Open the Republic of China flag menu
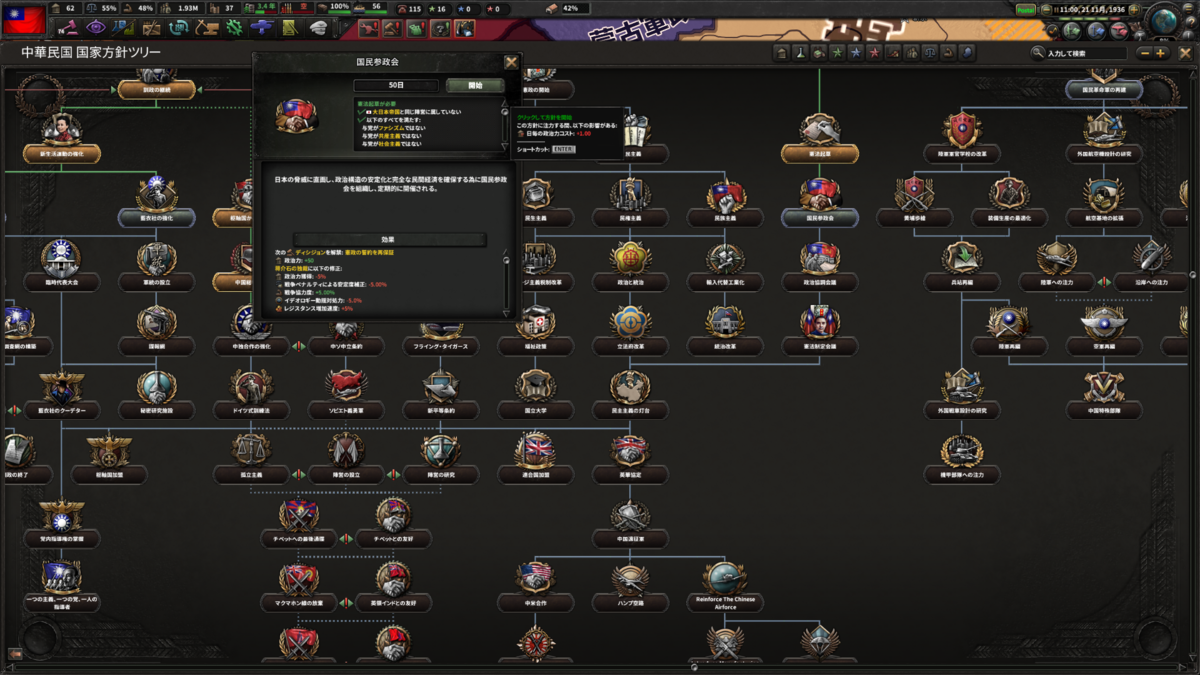This screenshot has height=675, width=1200. point(23,20)
